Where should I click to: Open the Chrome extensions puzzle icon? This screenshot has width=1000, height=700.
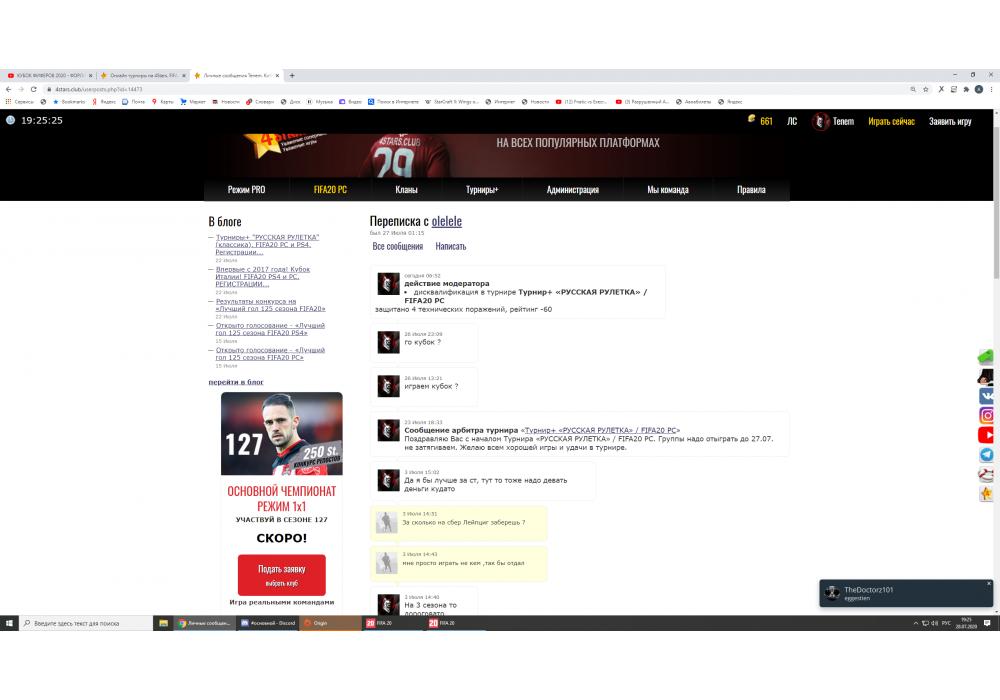(966, 89)
